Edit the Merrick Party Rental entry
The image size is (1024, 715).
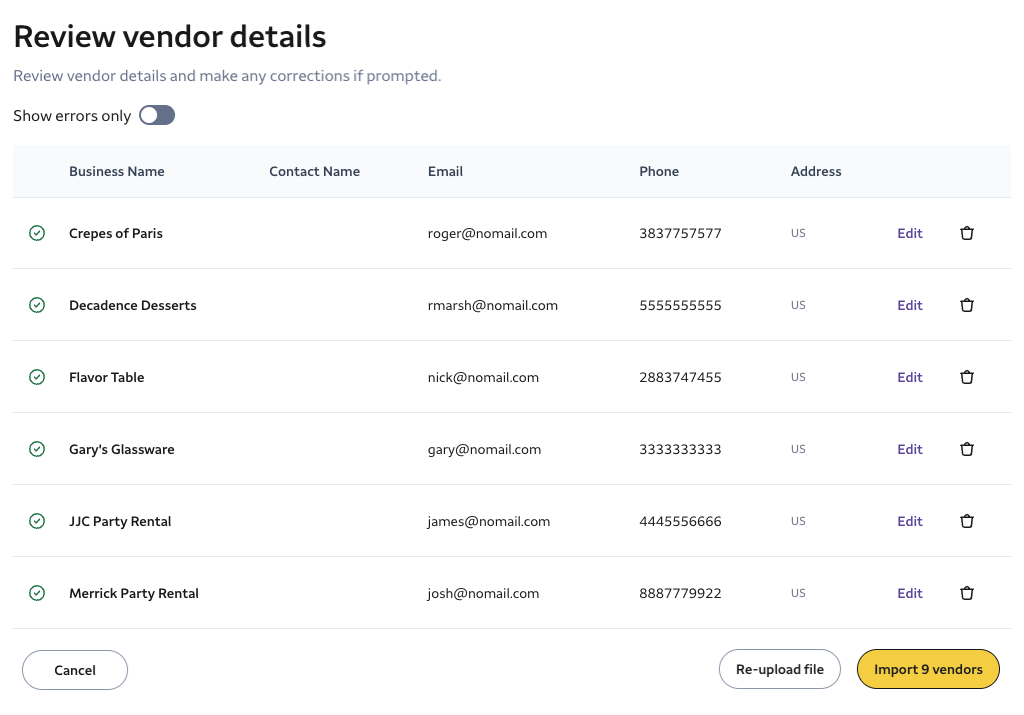pos(909,593)
